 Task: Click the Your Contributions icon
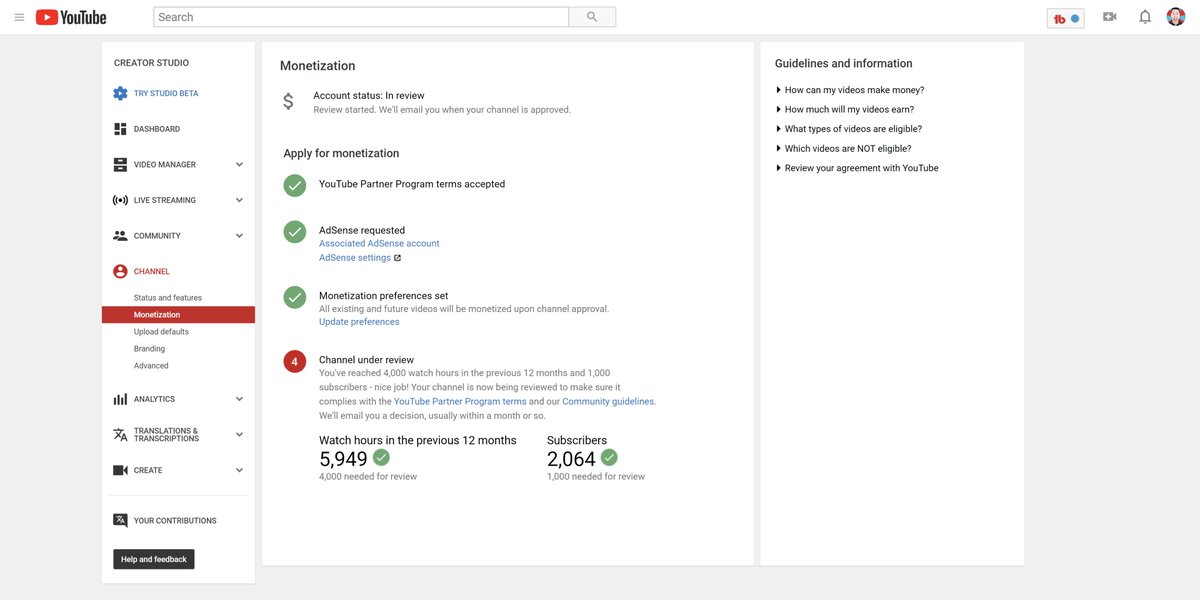click(120, 520)
